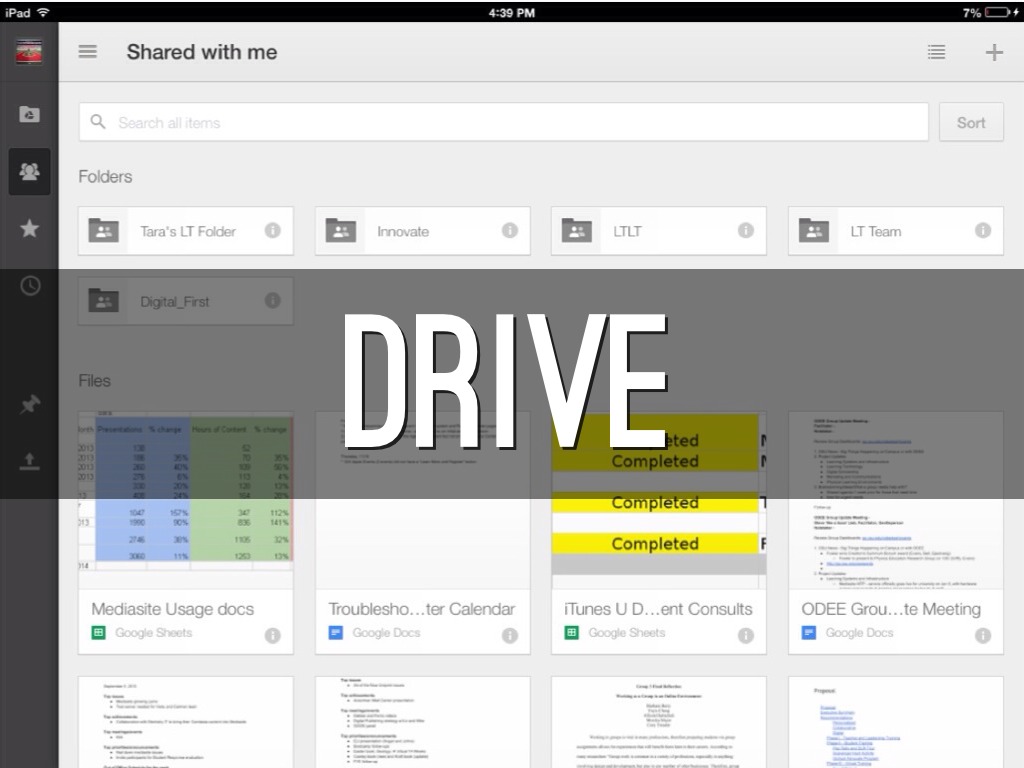Tap the account avatar thumbnail
The width and height of the screenshot is (1024, 768).
(x=29, y=52)
